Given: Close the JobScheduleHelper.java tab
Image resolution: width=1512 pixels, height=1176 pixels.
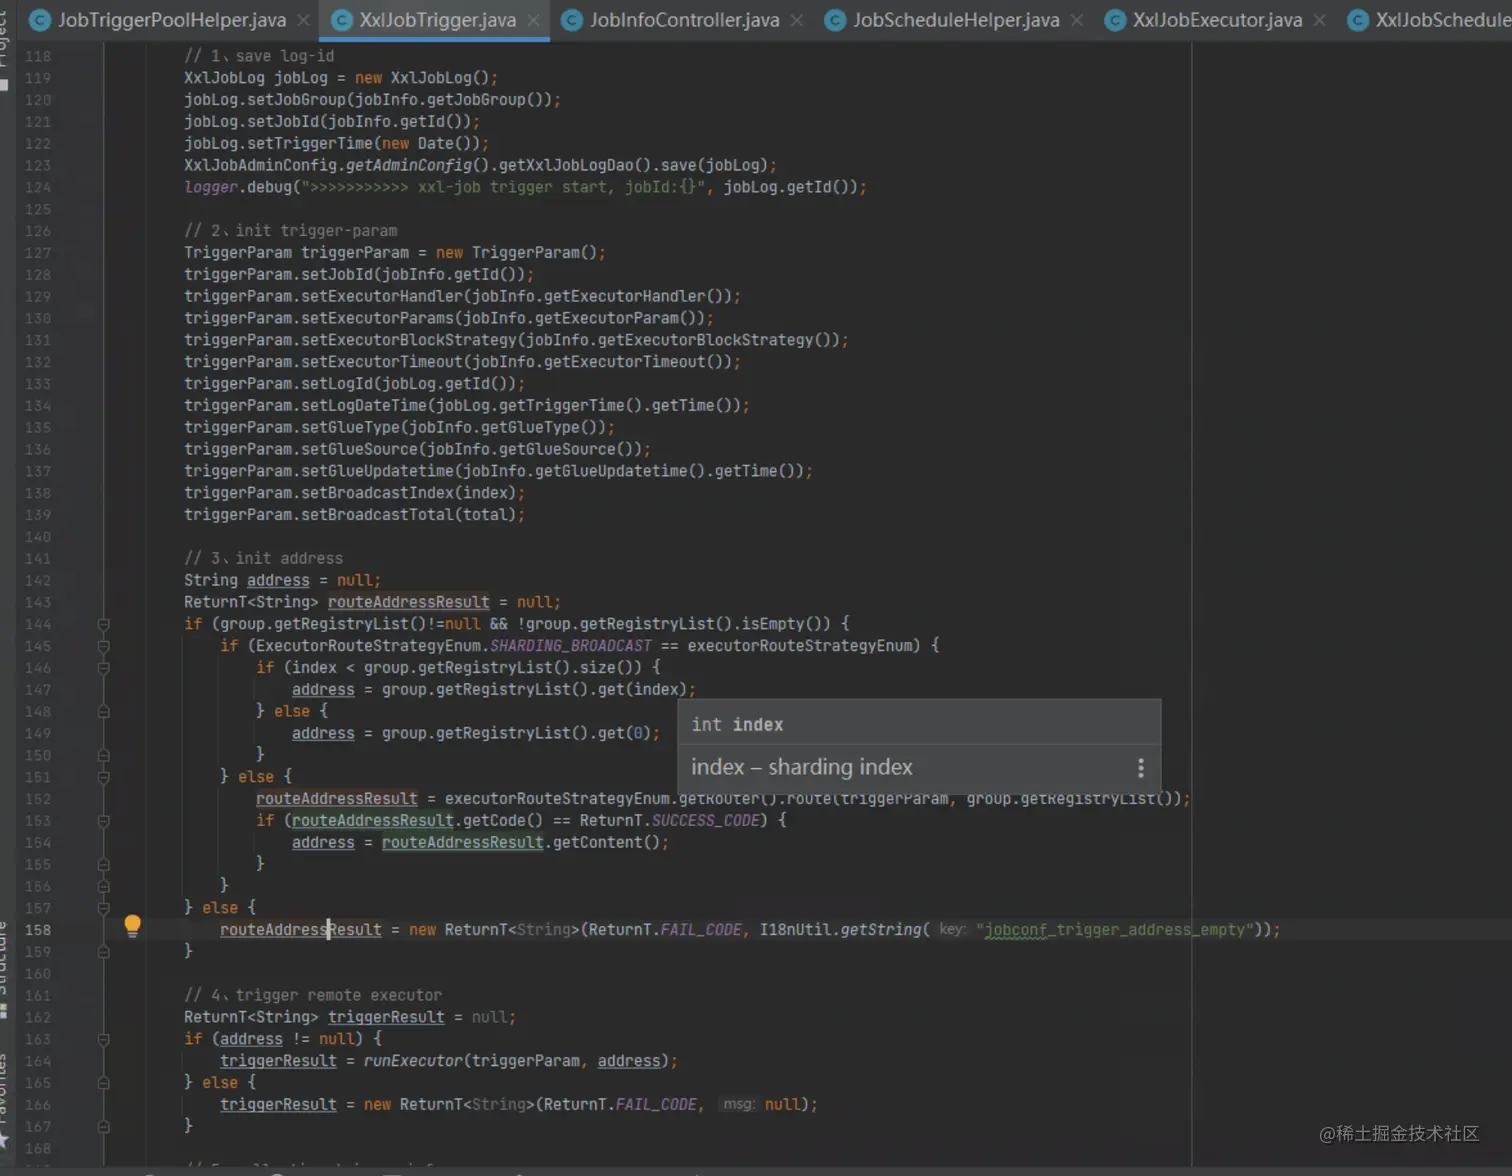Looking at the screenshot, I should coord(1077,20).
